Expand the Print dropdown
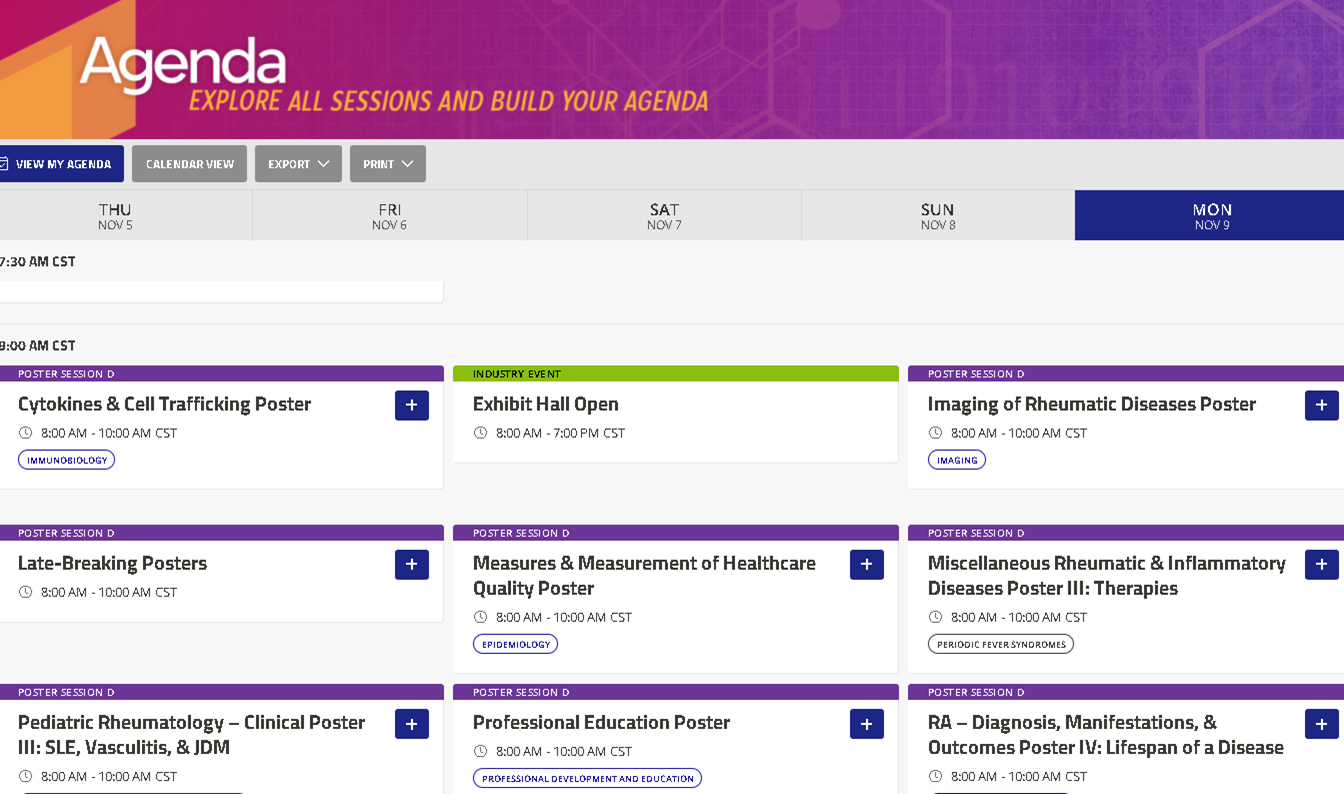This screenshot has height=794, width=1344. (x=388, y=164)
